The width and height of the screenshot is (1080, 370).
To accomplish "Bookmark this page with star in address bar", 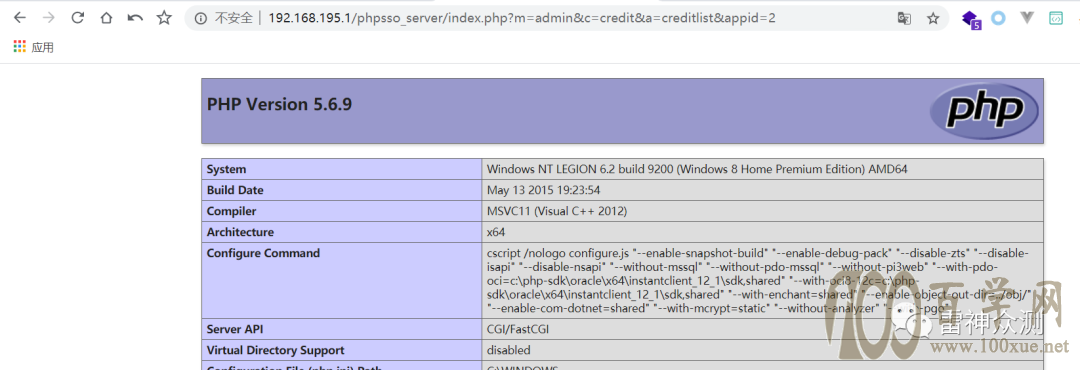I will coord(933,19).
